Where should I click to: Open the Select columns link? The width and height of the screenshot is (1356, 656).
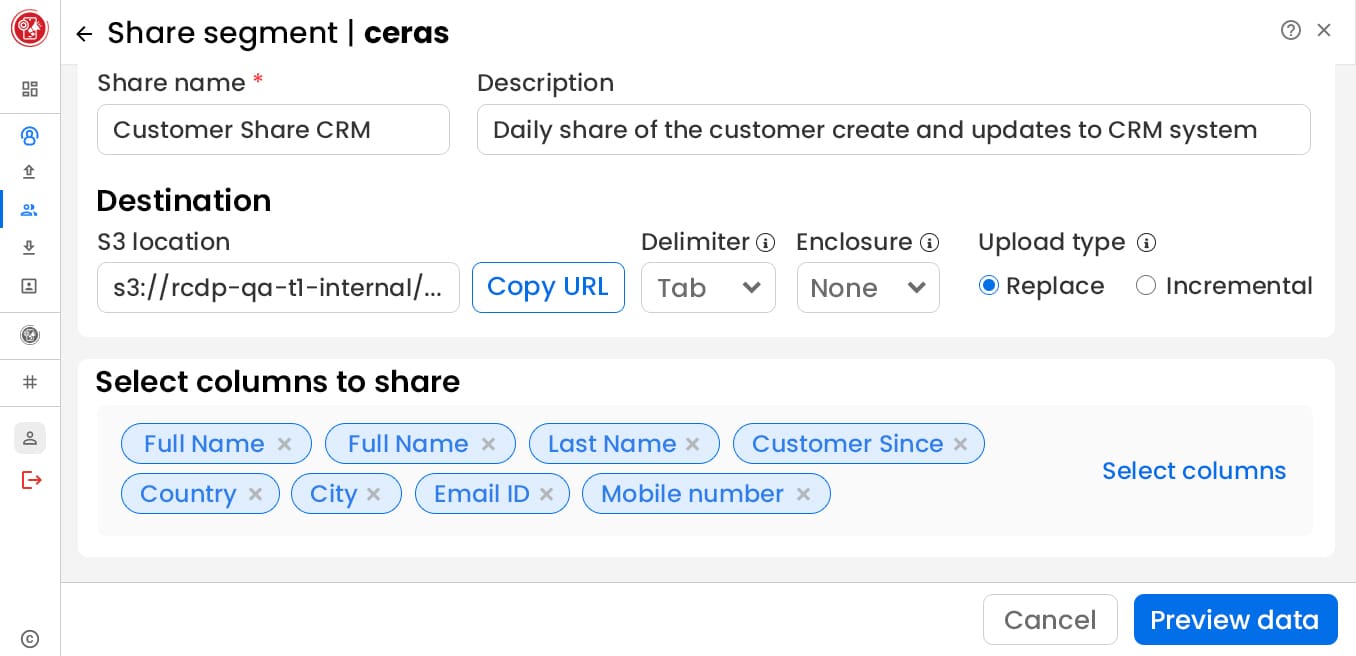(x=1194, y=471)
